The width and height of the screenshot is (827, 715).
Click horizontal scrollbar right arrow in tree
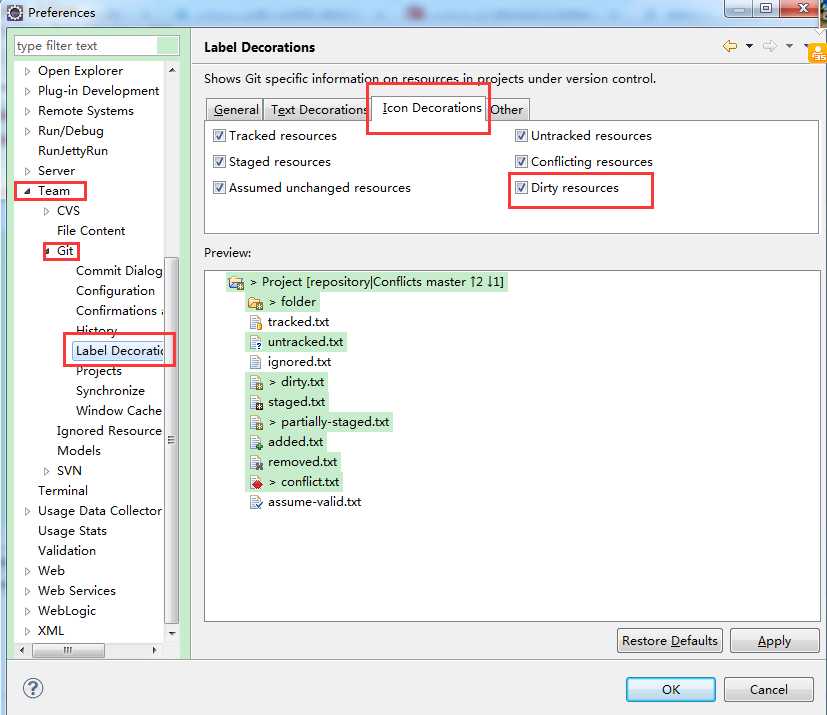tap(154, 650)
